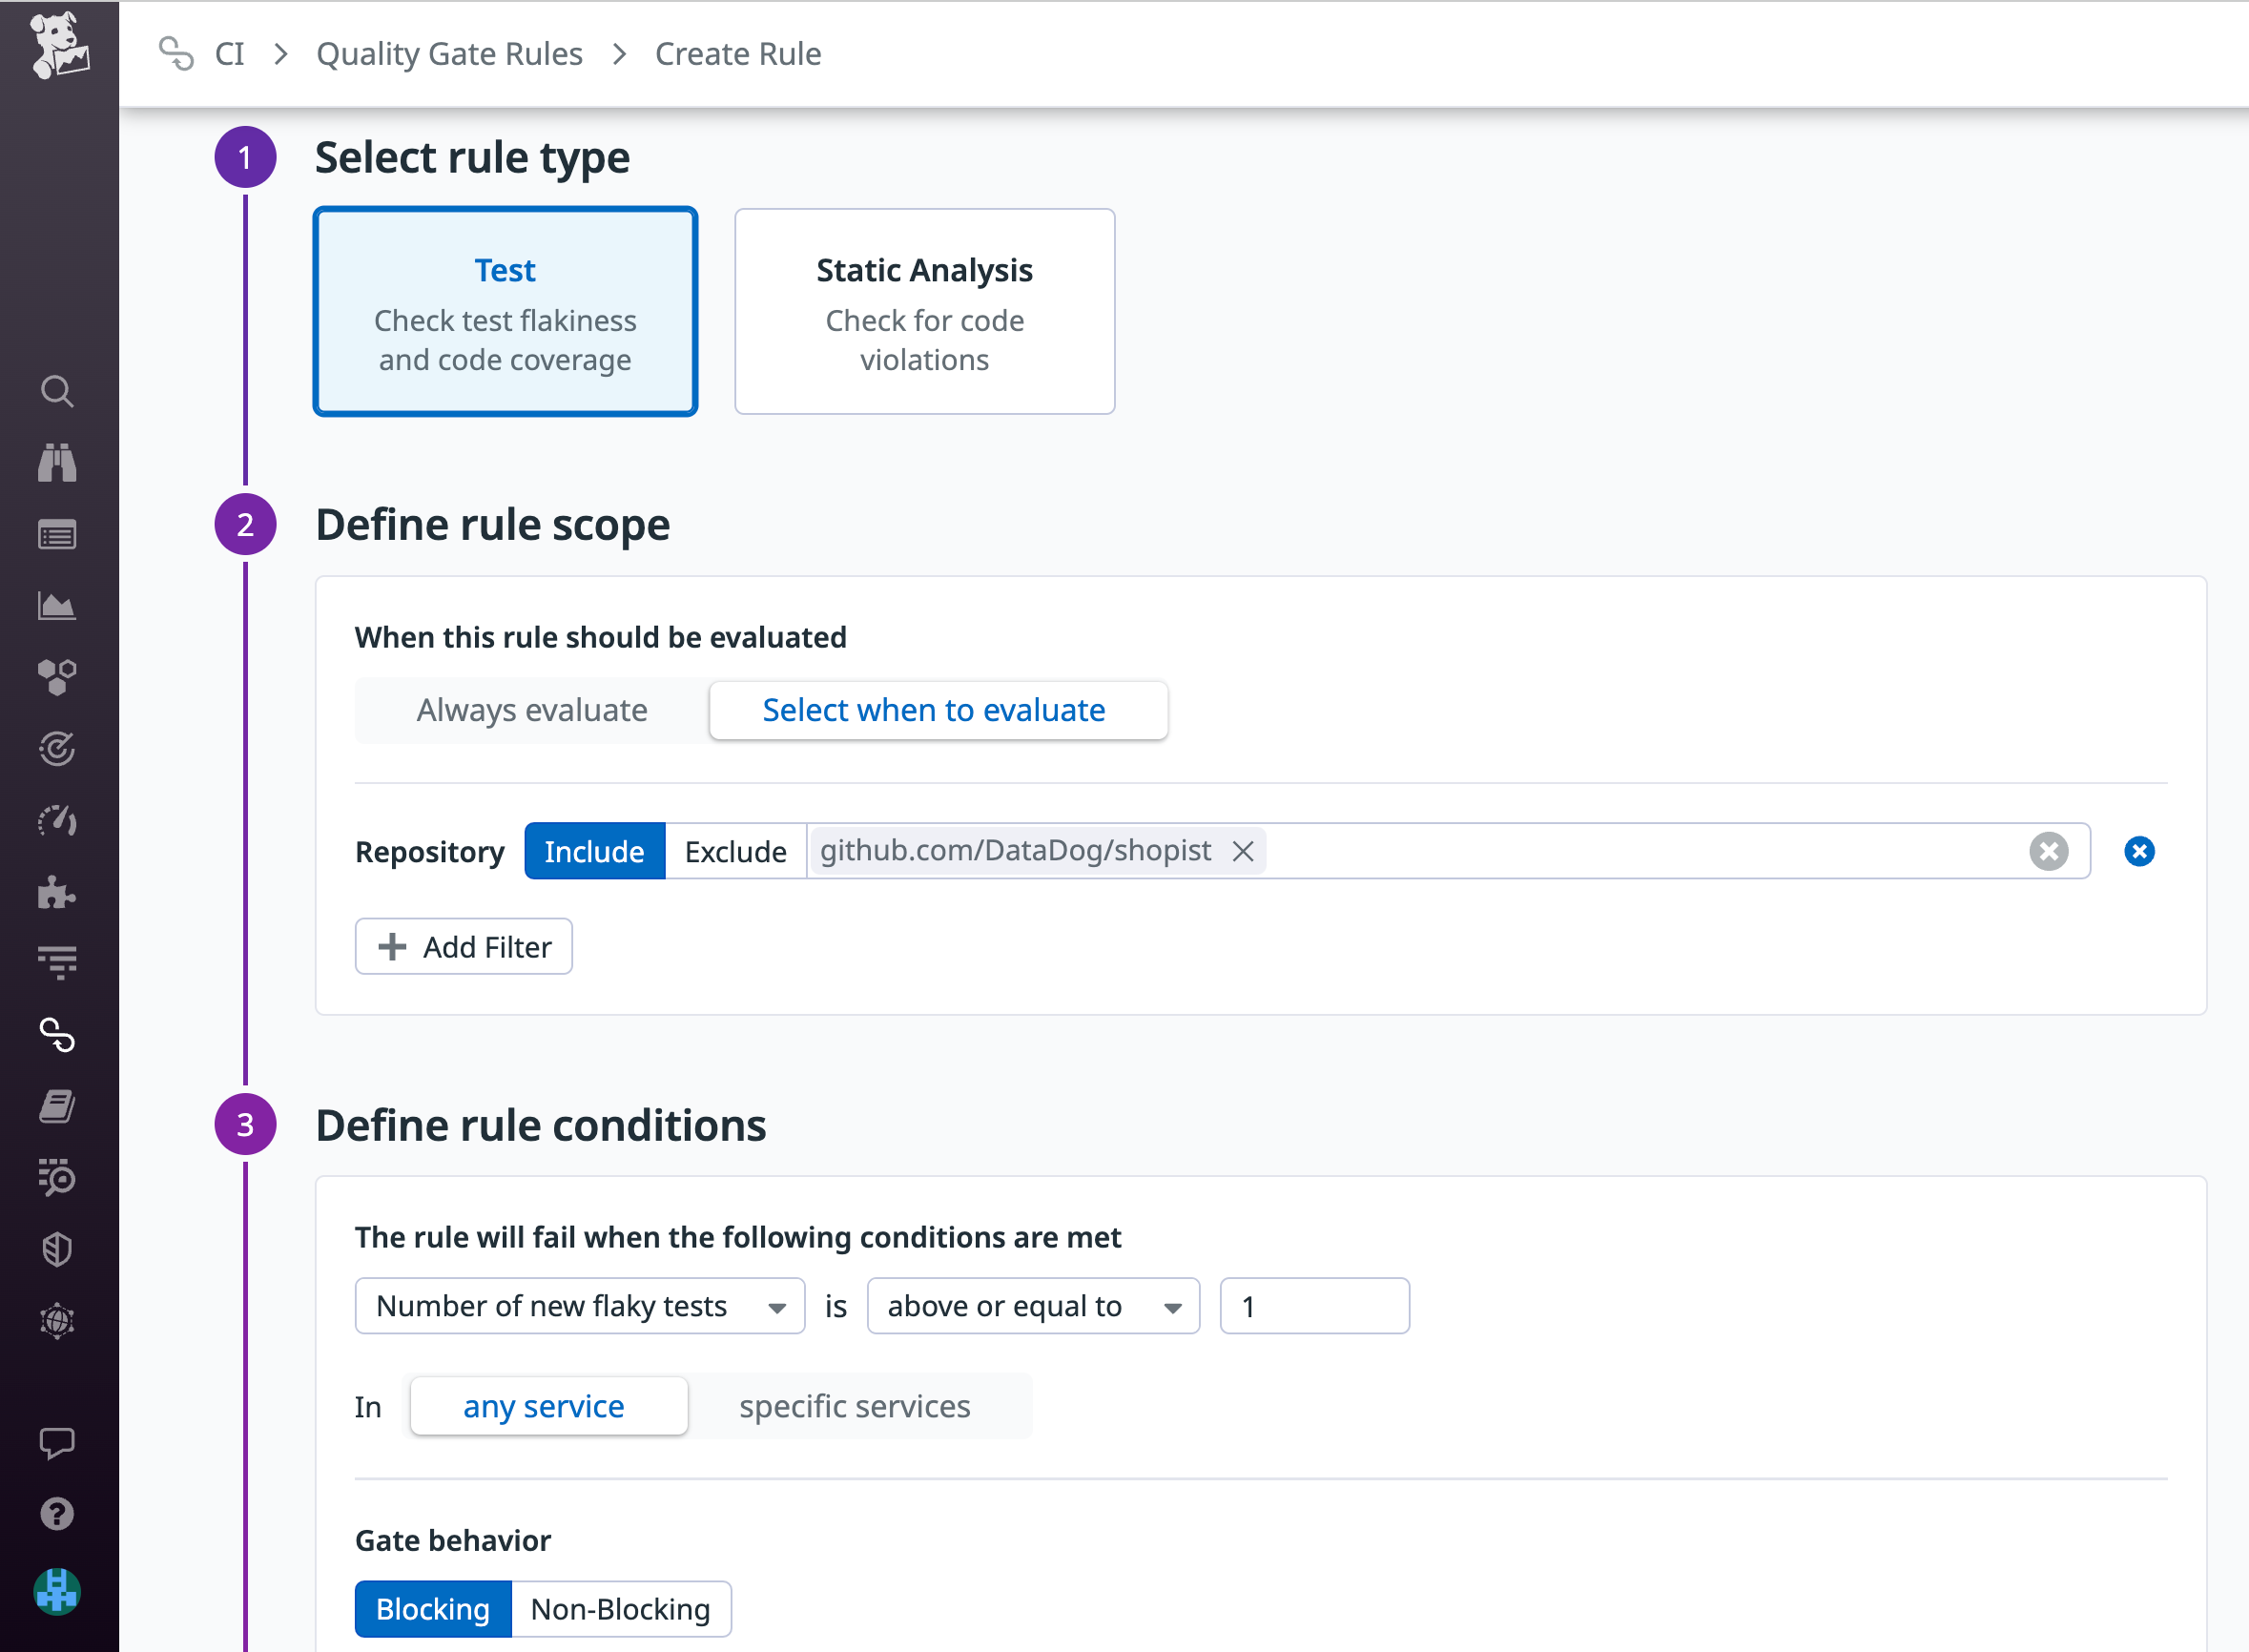This screenshot has width=2249, height=1652.
Task: Set gate behavior to Non-Blocking
Action: (620, 1609)
